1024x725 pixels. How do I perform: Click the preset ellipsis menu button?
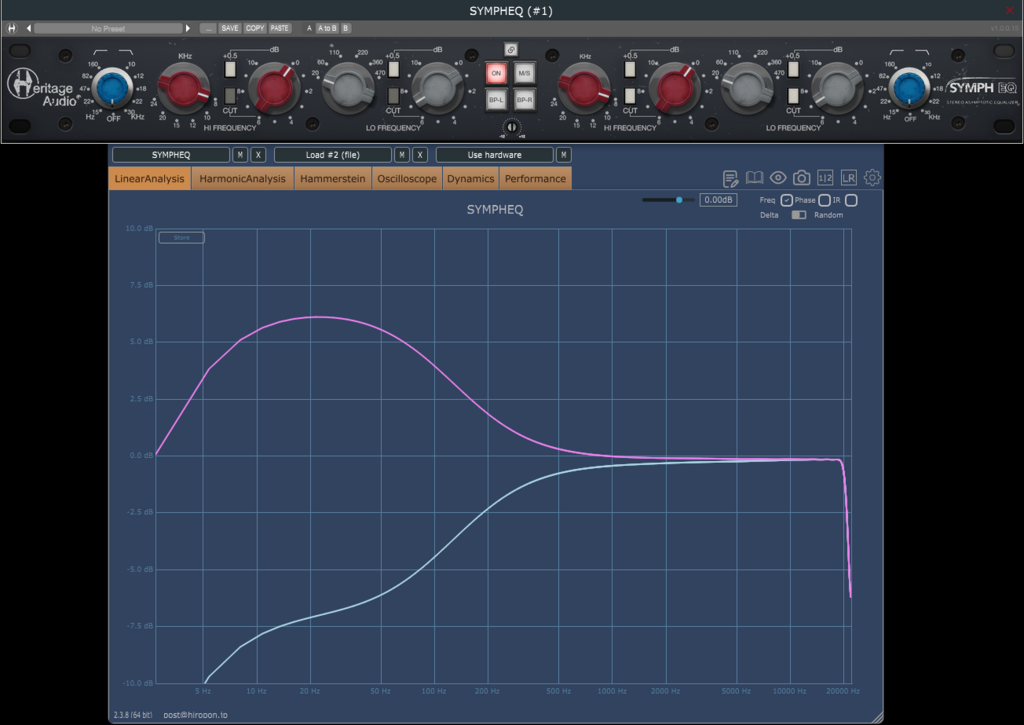(208, 28)
